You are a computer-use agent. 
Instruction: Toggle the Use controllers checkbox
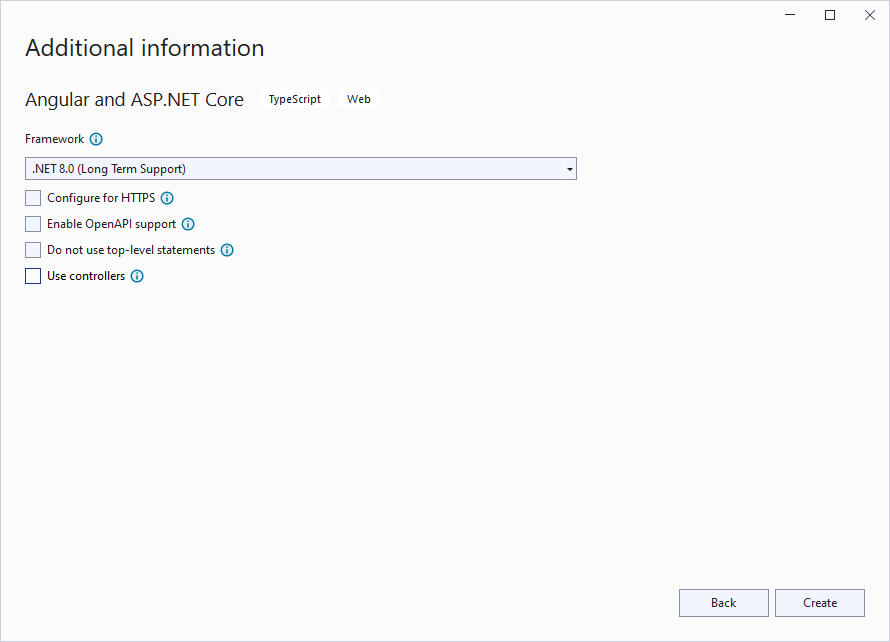33,276
